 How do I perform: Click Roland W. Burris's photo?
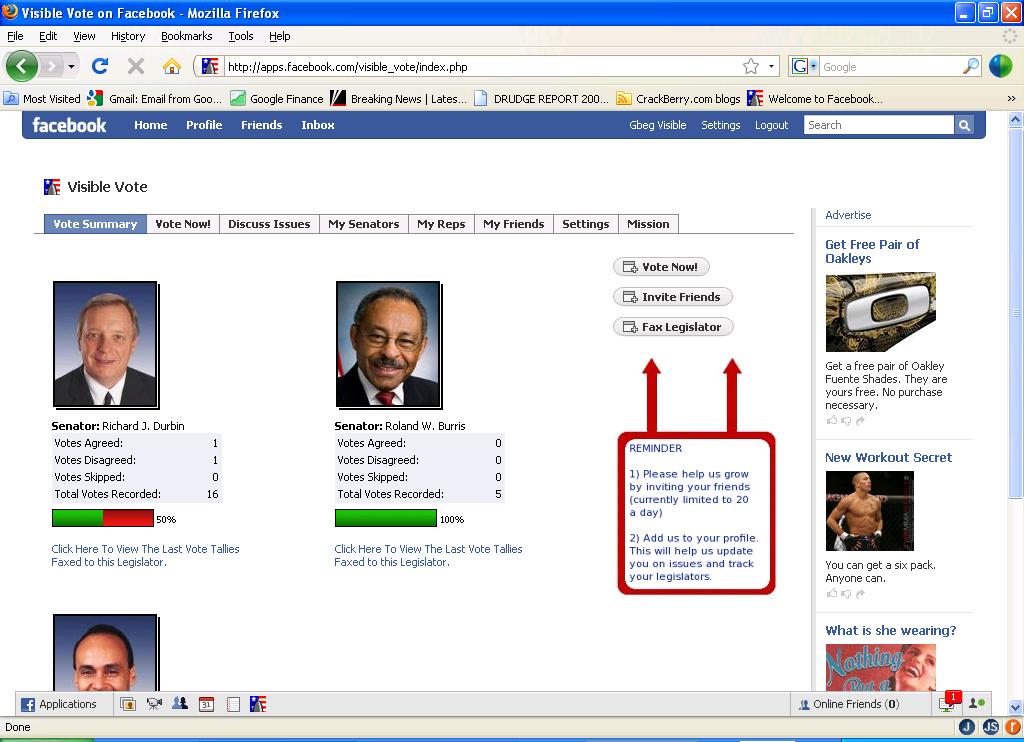pyautogui.click(x=388, y=344)
